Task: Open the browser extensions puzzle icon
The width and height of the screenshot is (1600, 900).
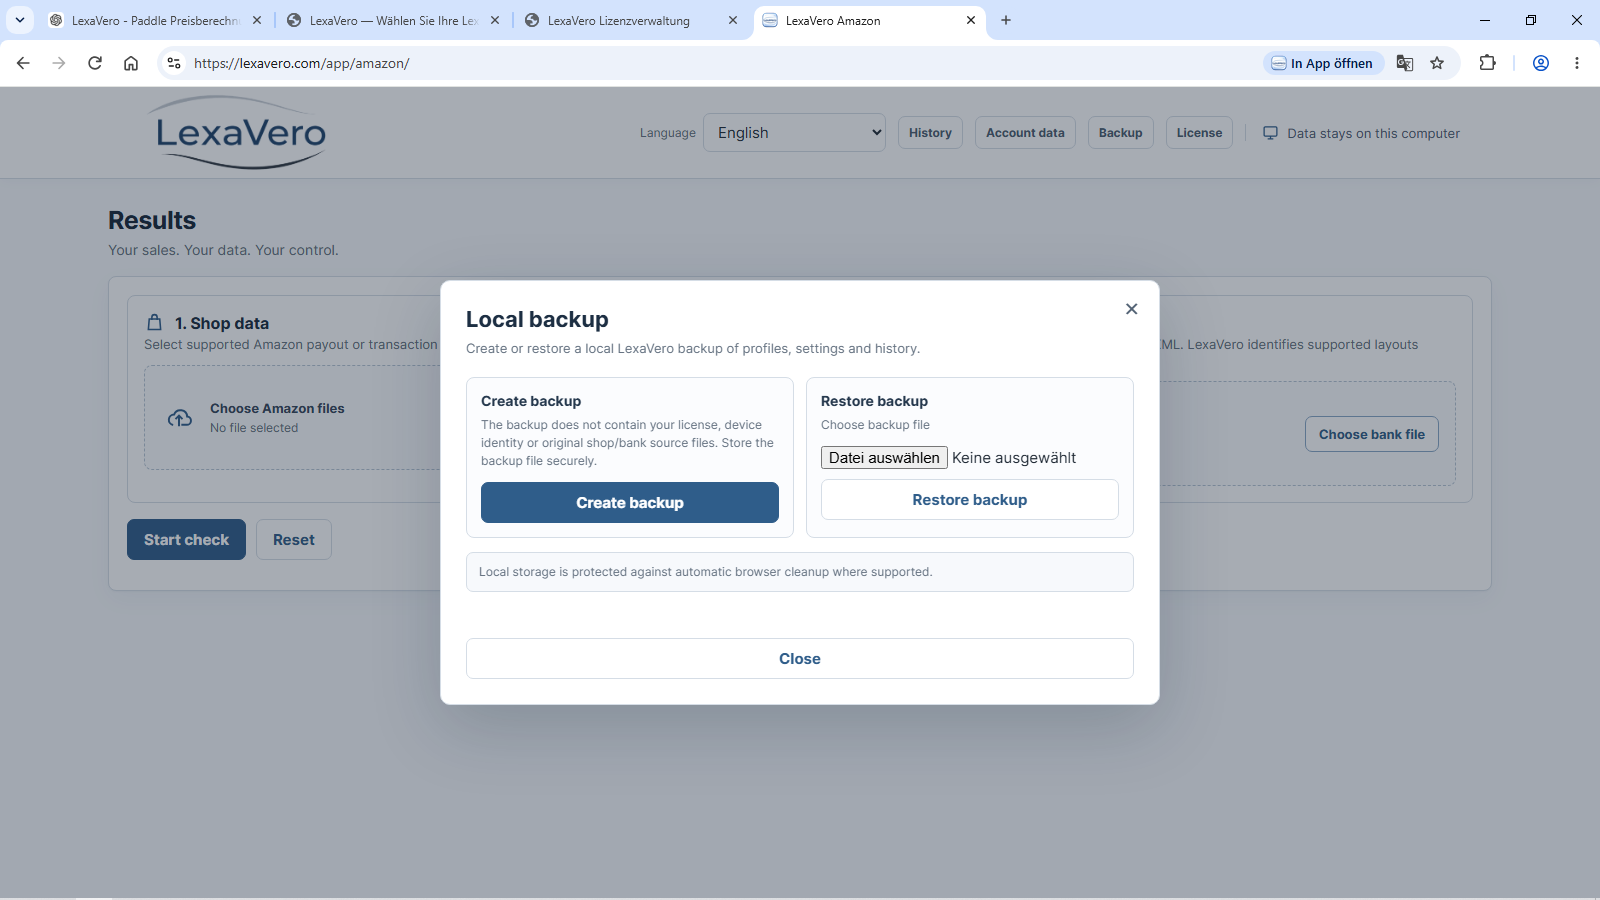Action: (1488, 63)
